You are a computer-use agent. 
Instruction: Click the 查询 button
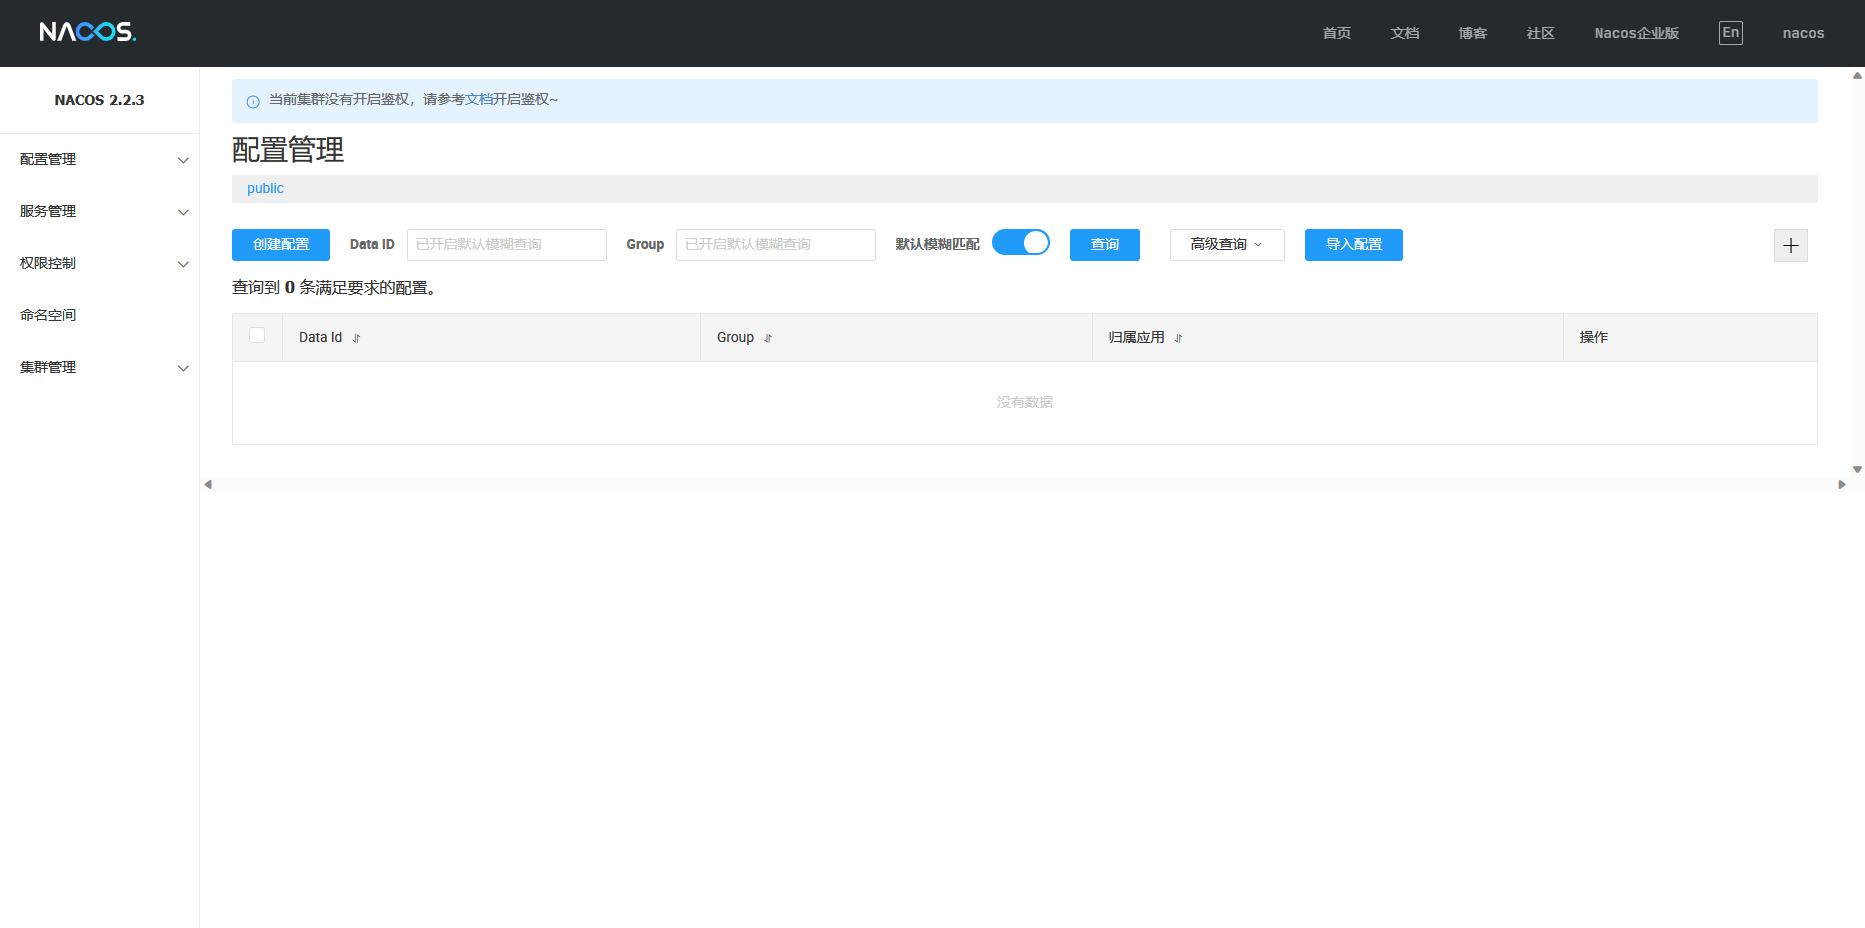tap(1105, 245)
